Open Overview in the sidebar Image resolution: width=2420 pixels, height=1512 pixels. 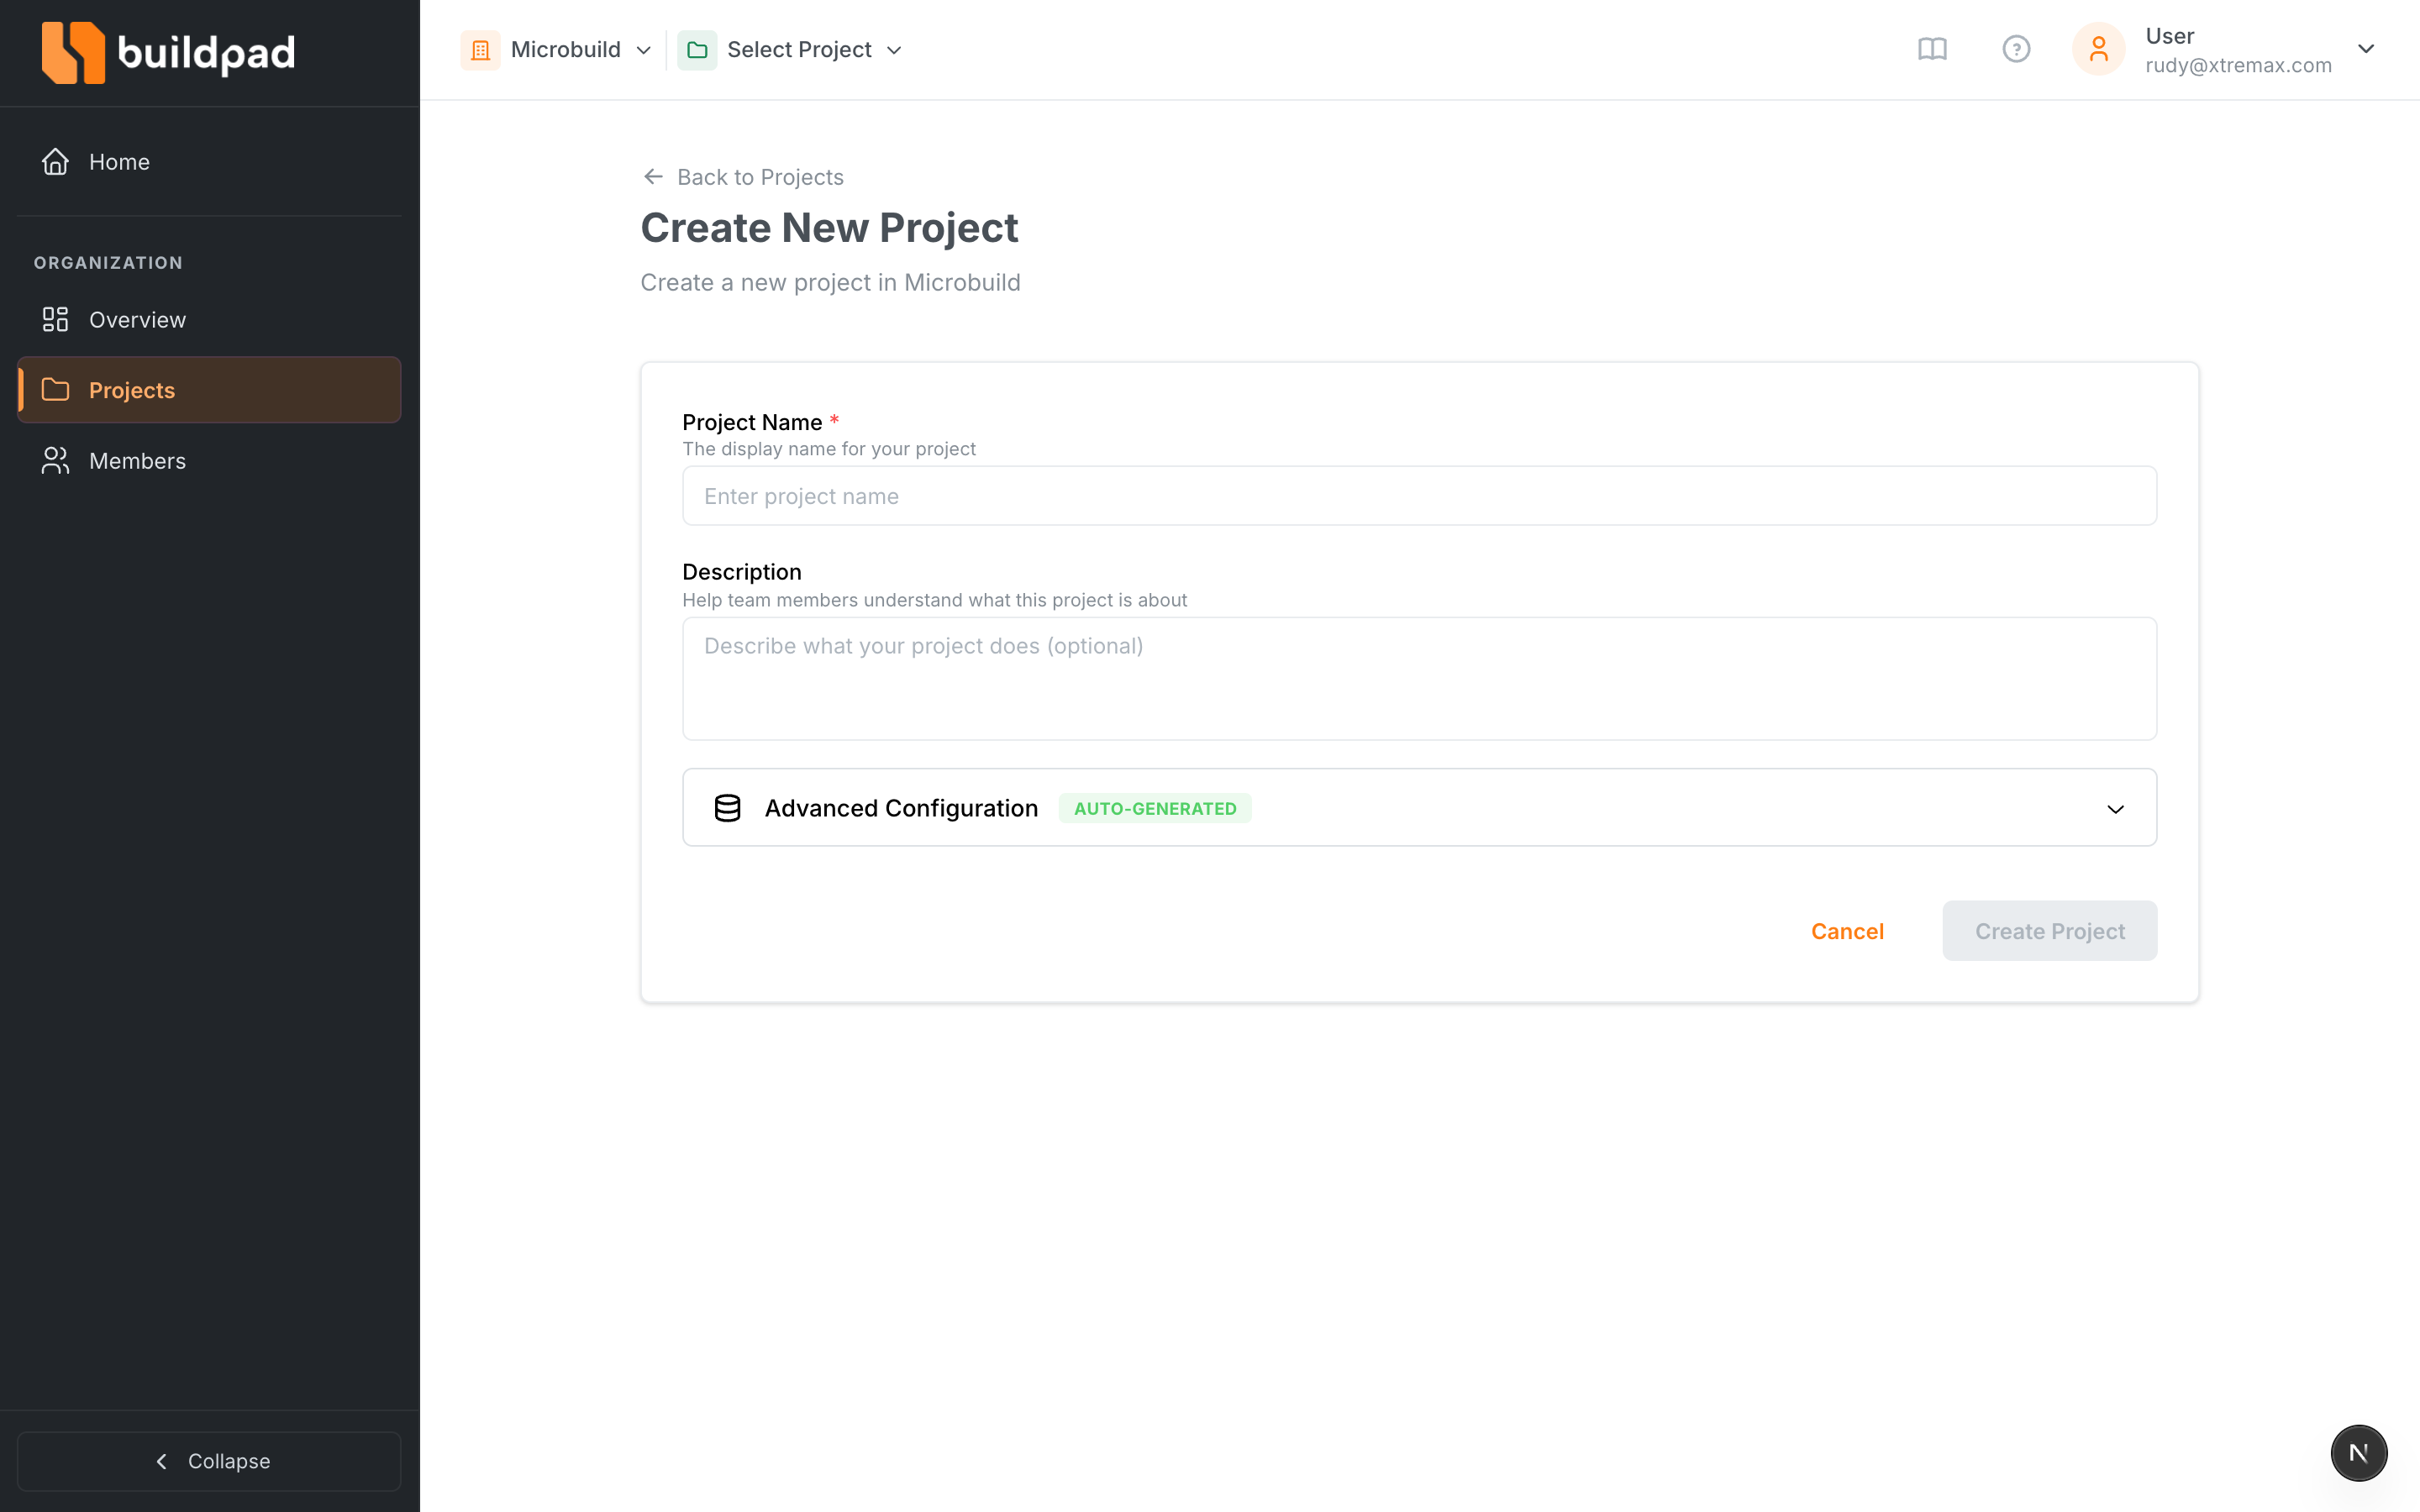(x=209, y=319)
